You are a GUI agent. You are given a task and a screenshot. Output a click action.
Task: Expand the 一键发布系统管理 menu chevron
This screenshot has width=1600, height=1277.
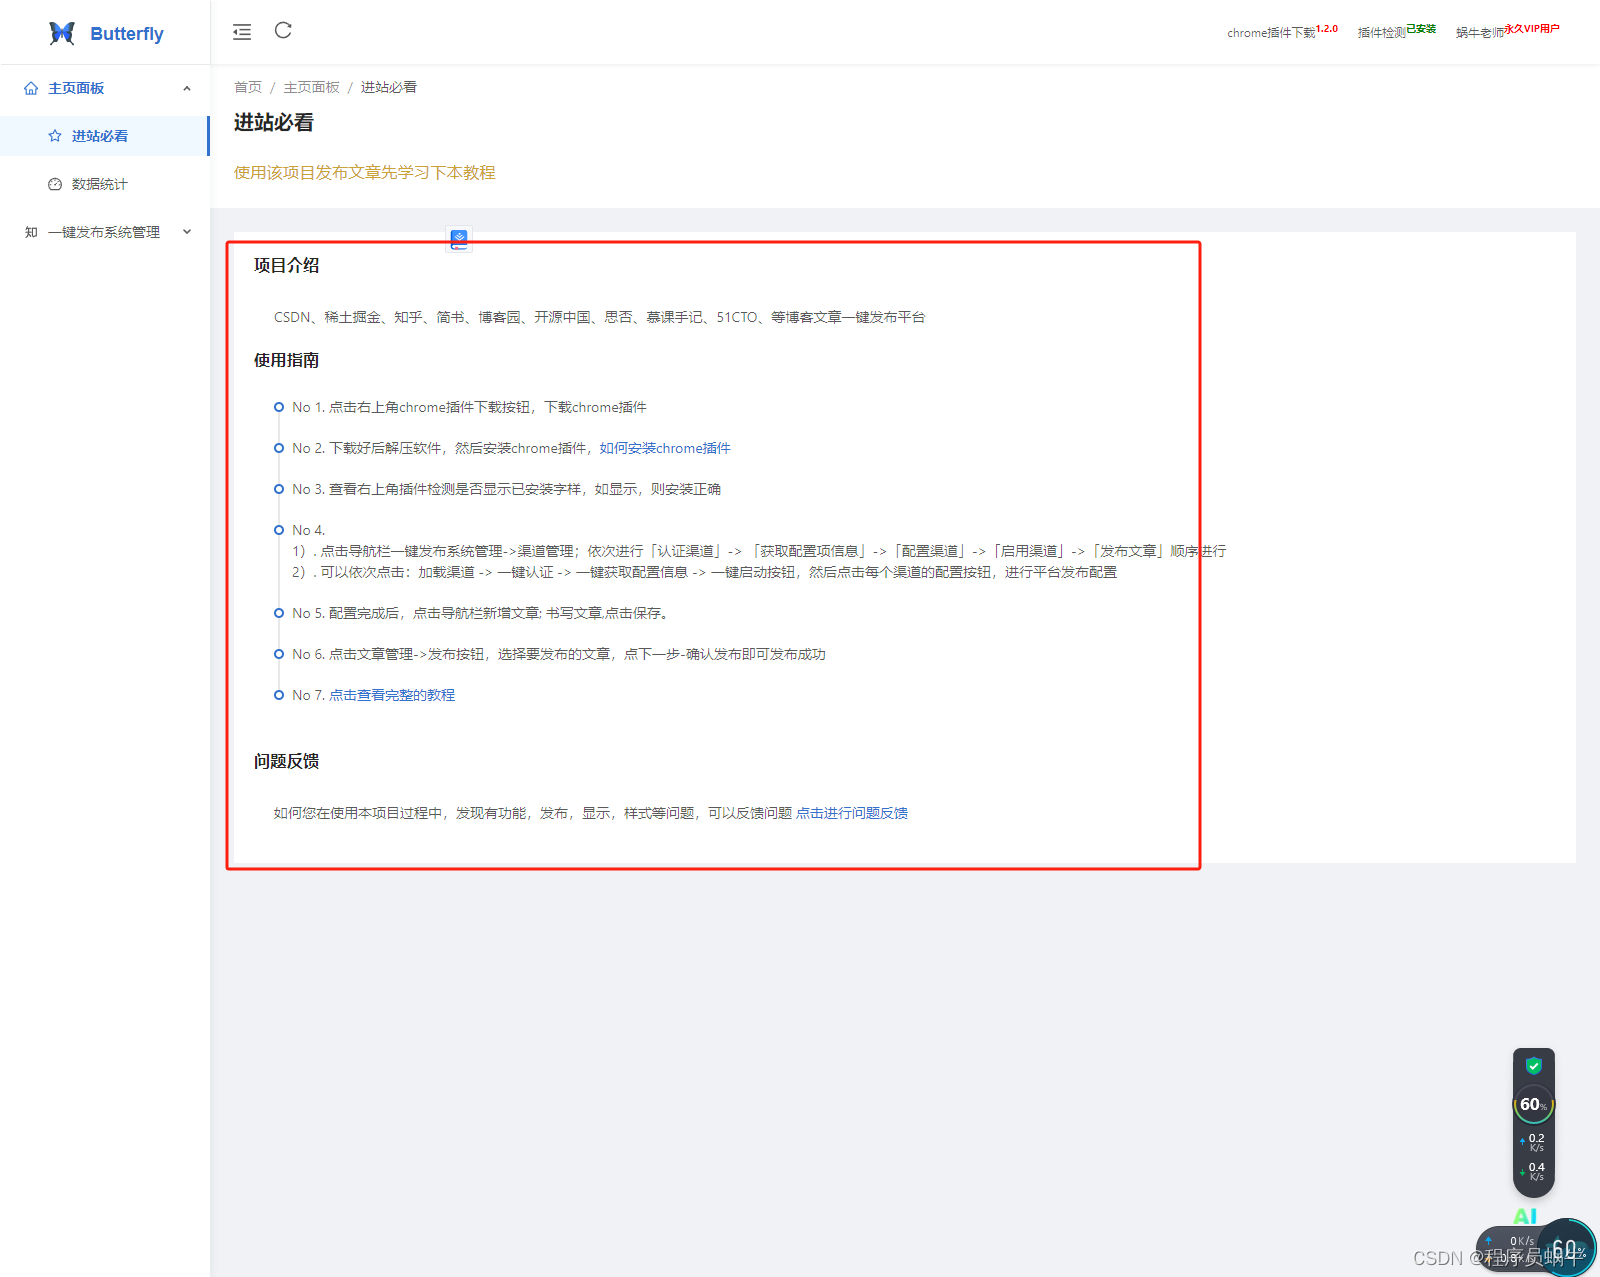point(187,232)
